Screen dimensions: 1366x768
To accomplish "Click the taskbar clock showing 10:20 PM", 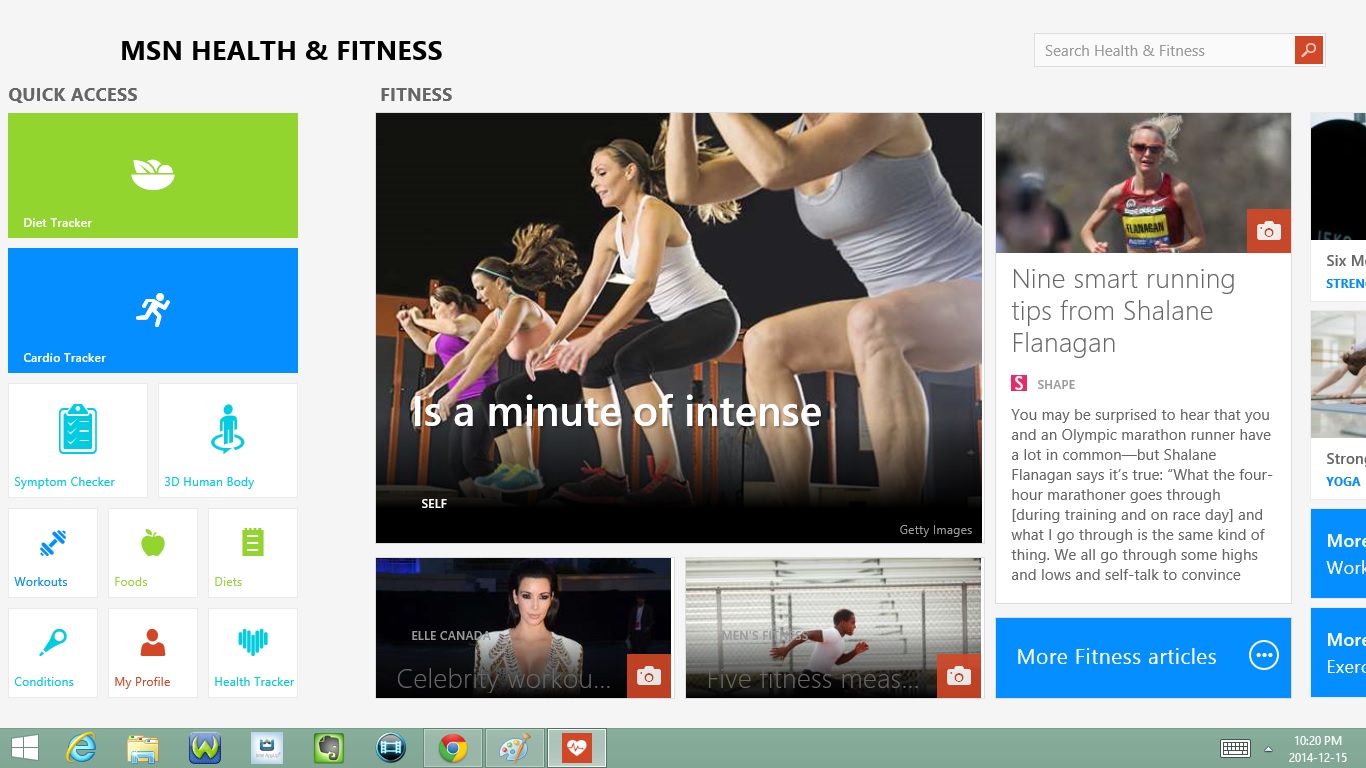I will click(1317, 748).
